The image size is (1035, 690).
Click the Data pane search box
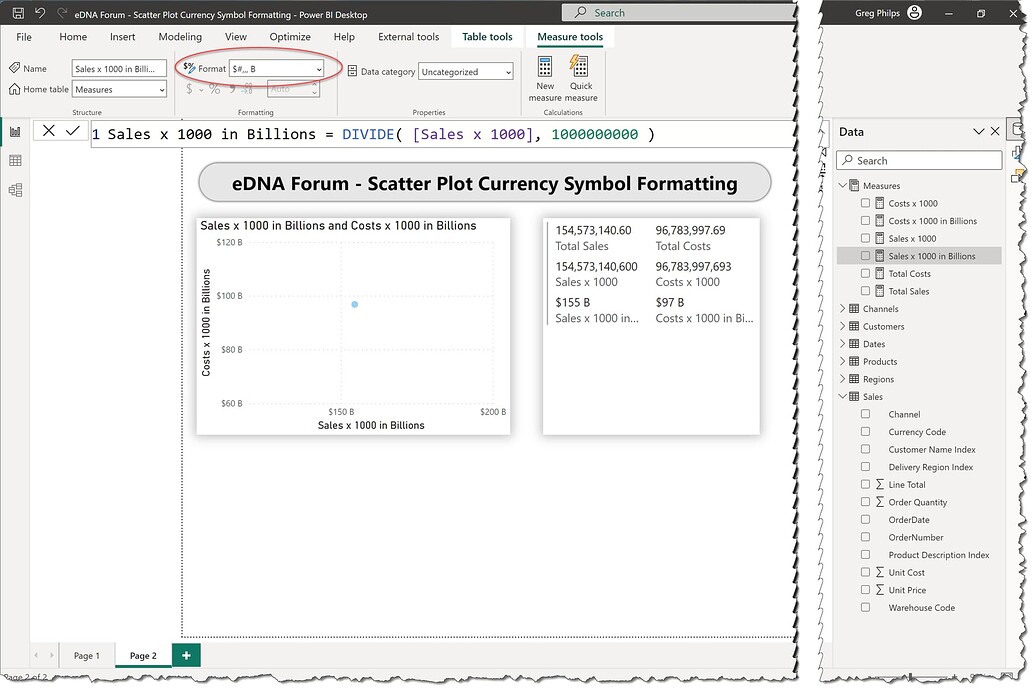point(918,160)
